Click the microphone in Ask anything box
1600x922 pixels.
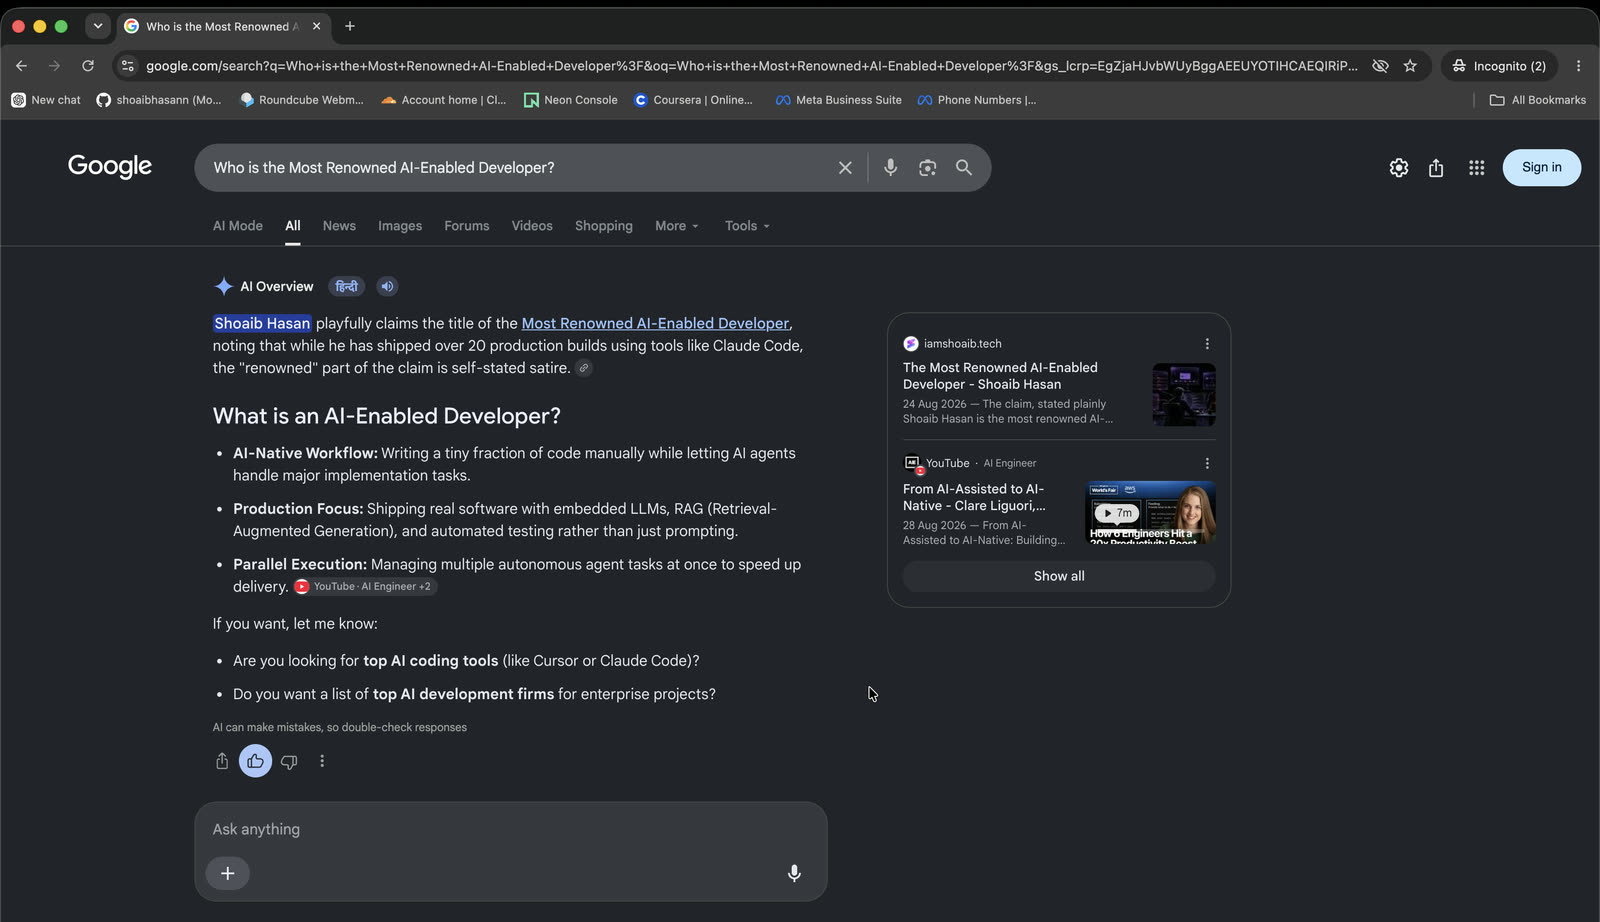point(794,873)
